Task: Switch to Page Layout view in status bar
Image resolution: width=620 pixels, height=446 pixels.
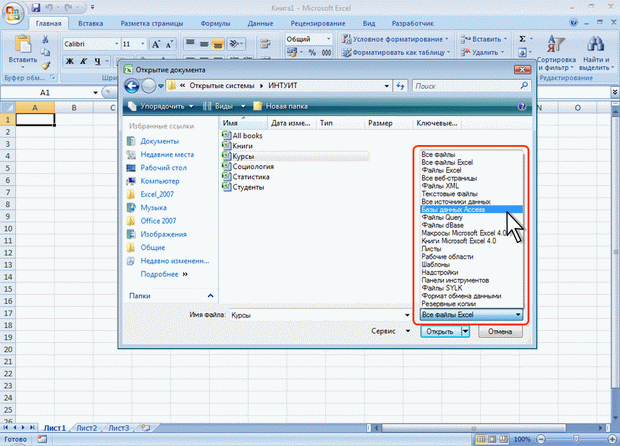Action: (x=492, y=439)
